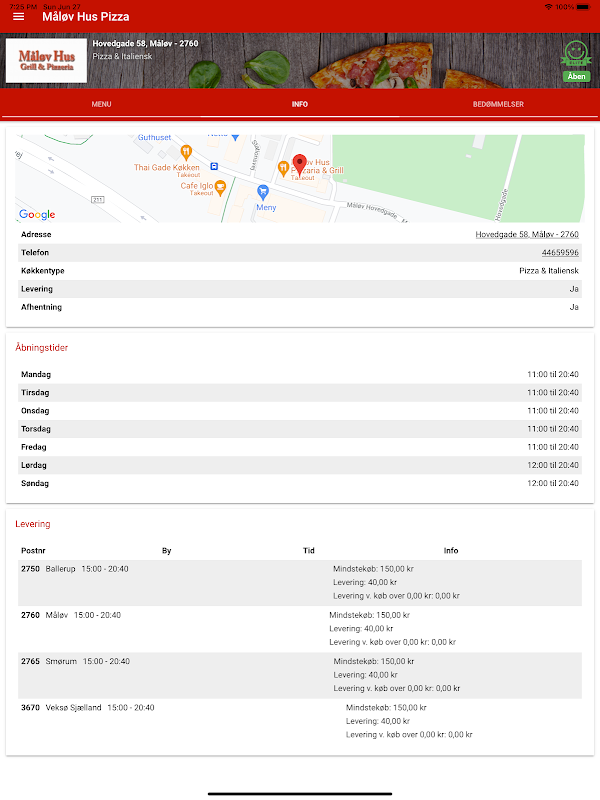Select the Afhentning row label
600x800 pixels.
41,307
